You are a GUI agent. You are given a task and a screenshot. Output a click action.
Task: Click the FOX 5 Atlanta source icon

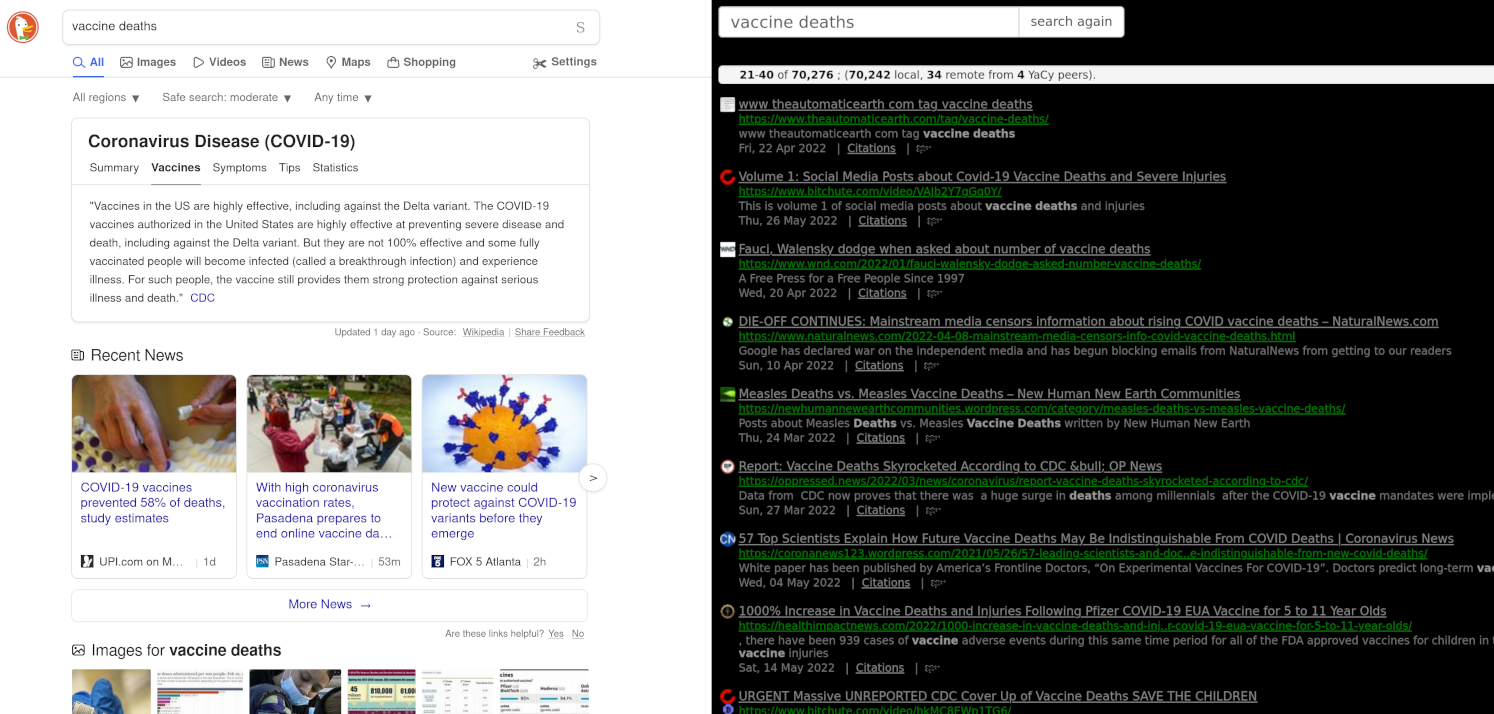(x=437, y=562)
